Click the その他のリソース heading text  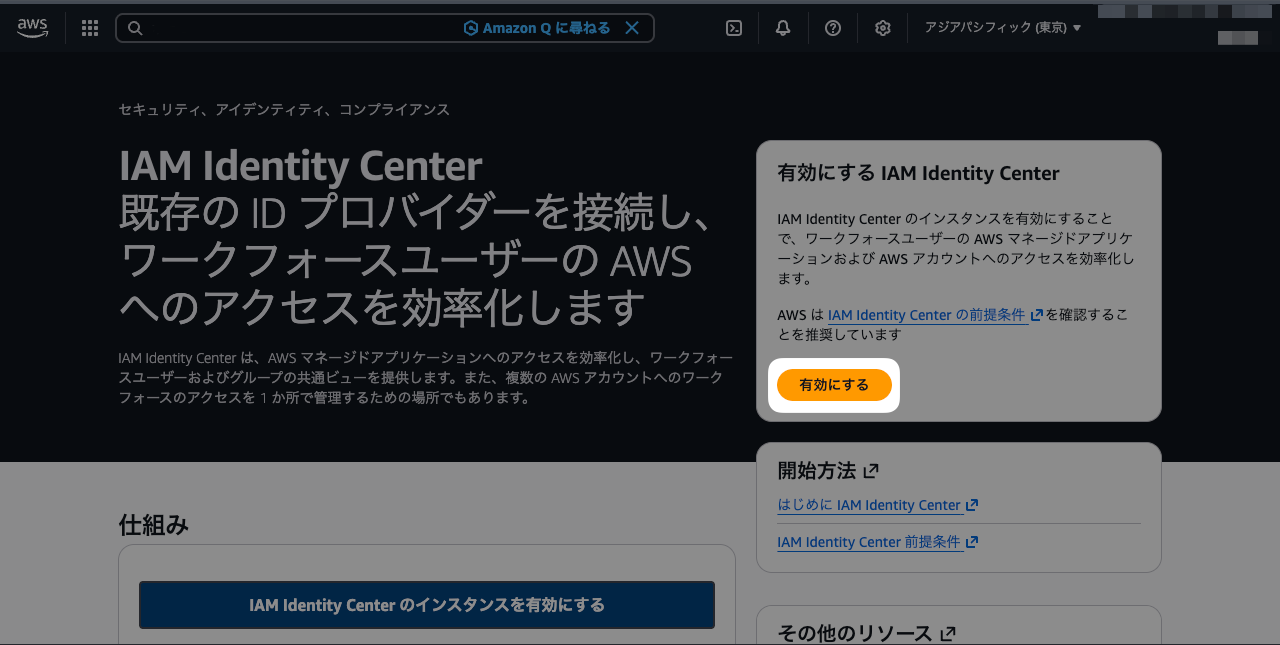pos(855,633)
